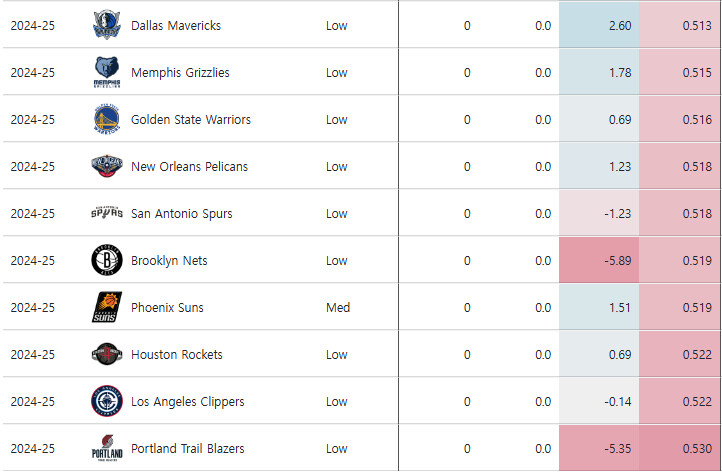This screenshot has height=473, width=722.
Task: Click the Low rating in Memphis Grizzlies row
Action: point(337,72)
